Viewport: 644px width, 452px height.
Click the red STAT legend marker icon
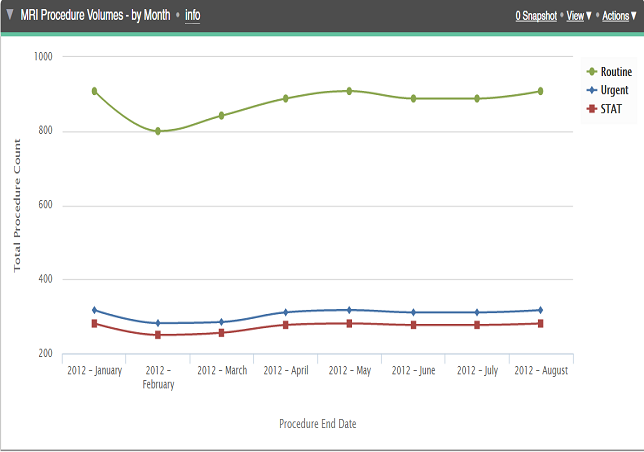591,108
